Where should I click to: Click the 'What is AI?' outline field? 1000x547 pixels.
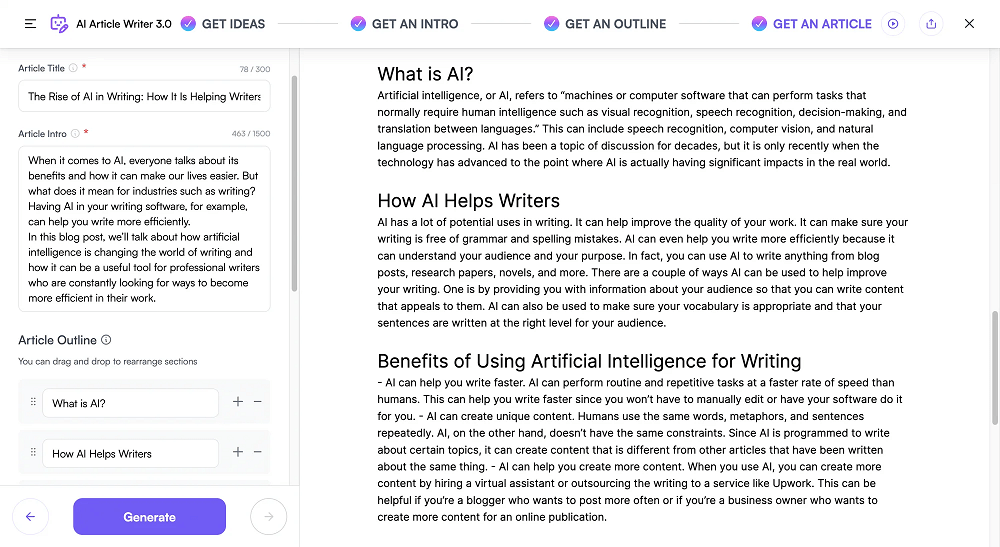(x=130, y=403)
